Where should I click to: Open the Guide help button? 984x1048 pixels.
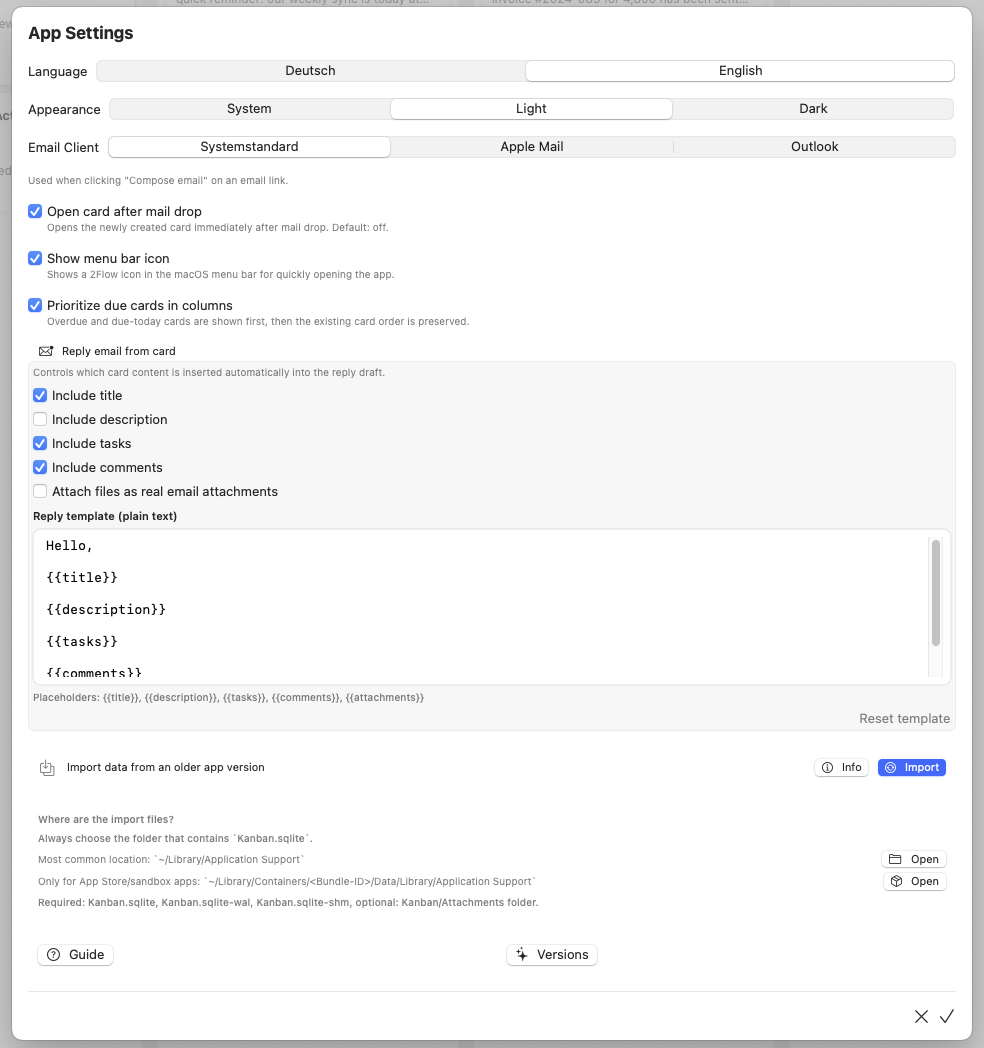pyautogui.click(x=75, y=954)
